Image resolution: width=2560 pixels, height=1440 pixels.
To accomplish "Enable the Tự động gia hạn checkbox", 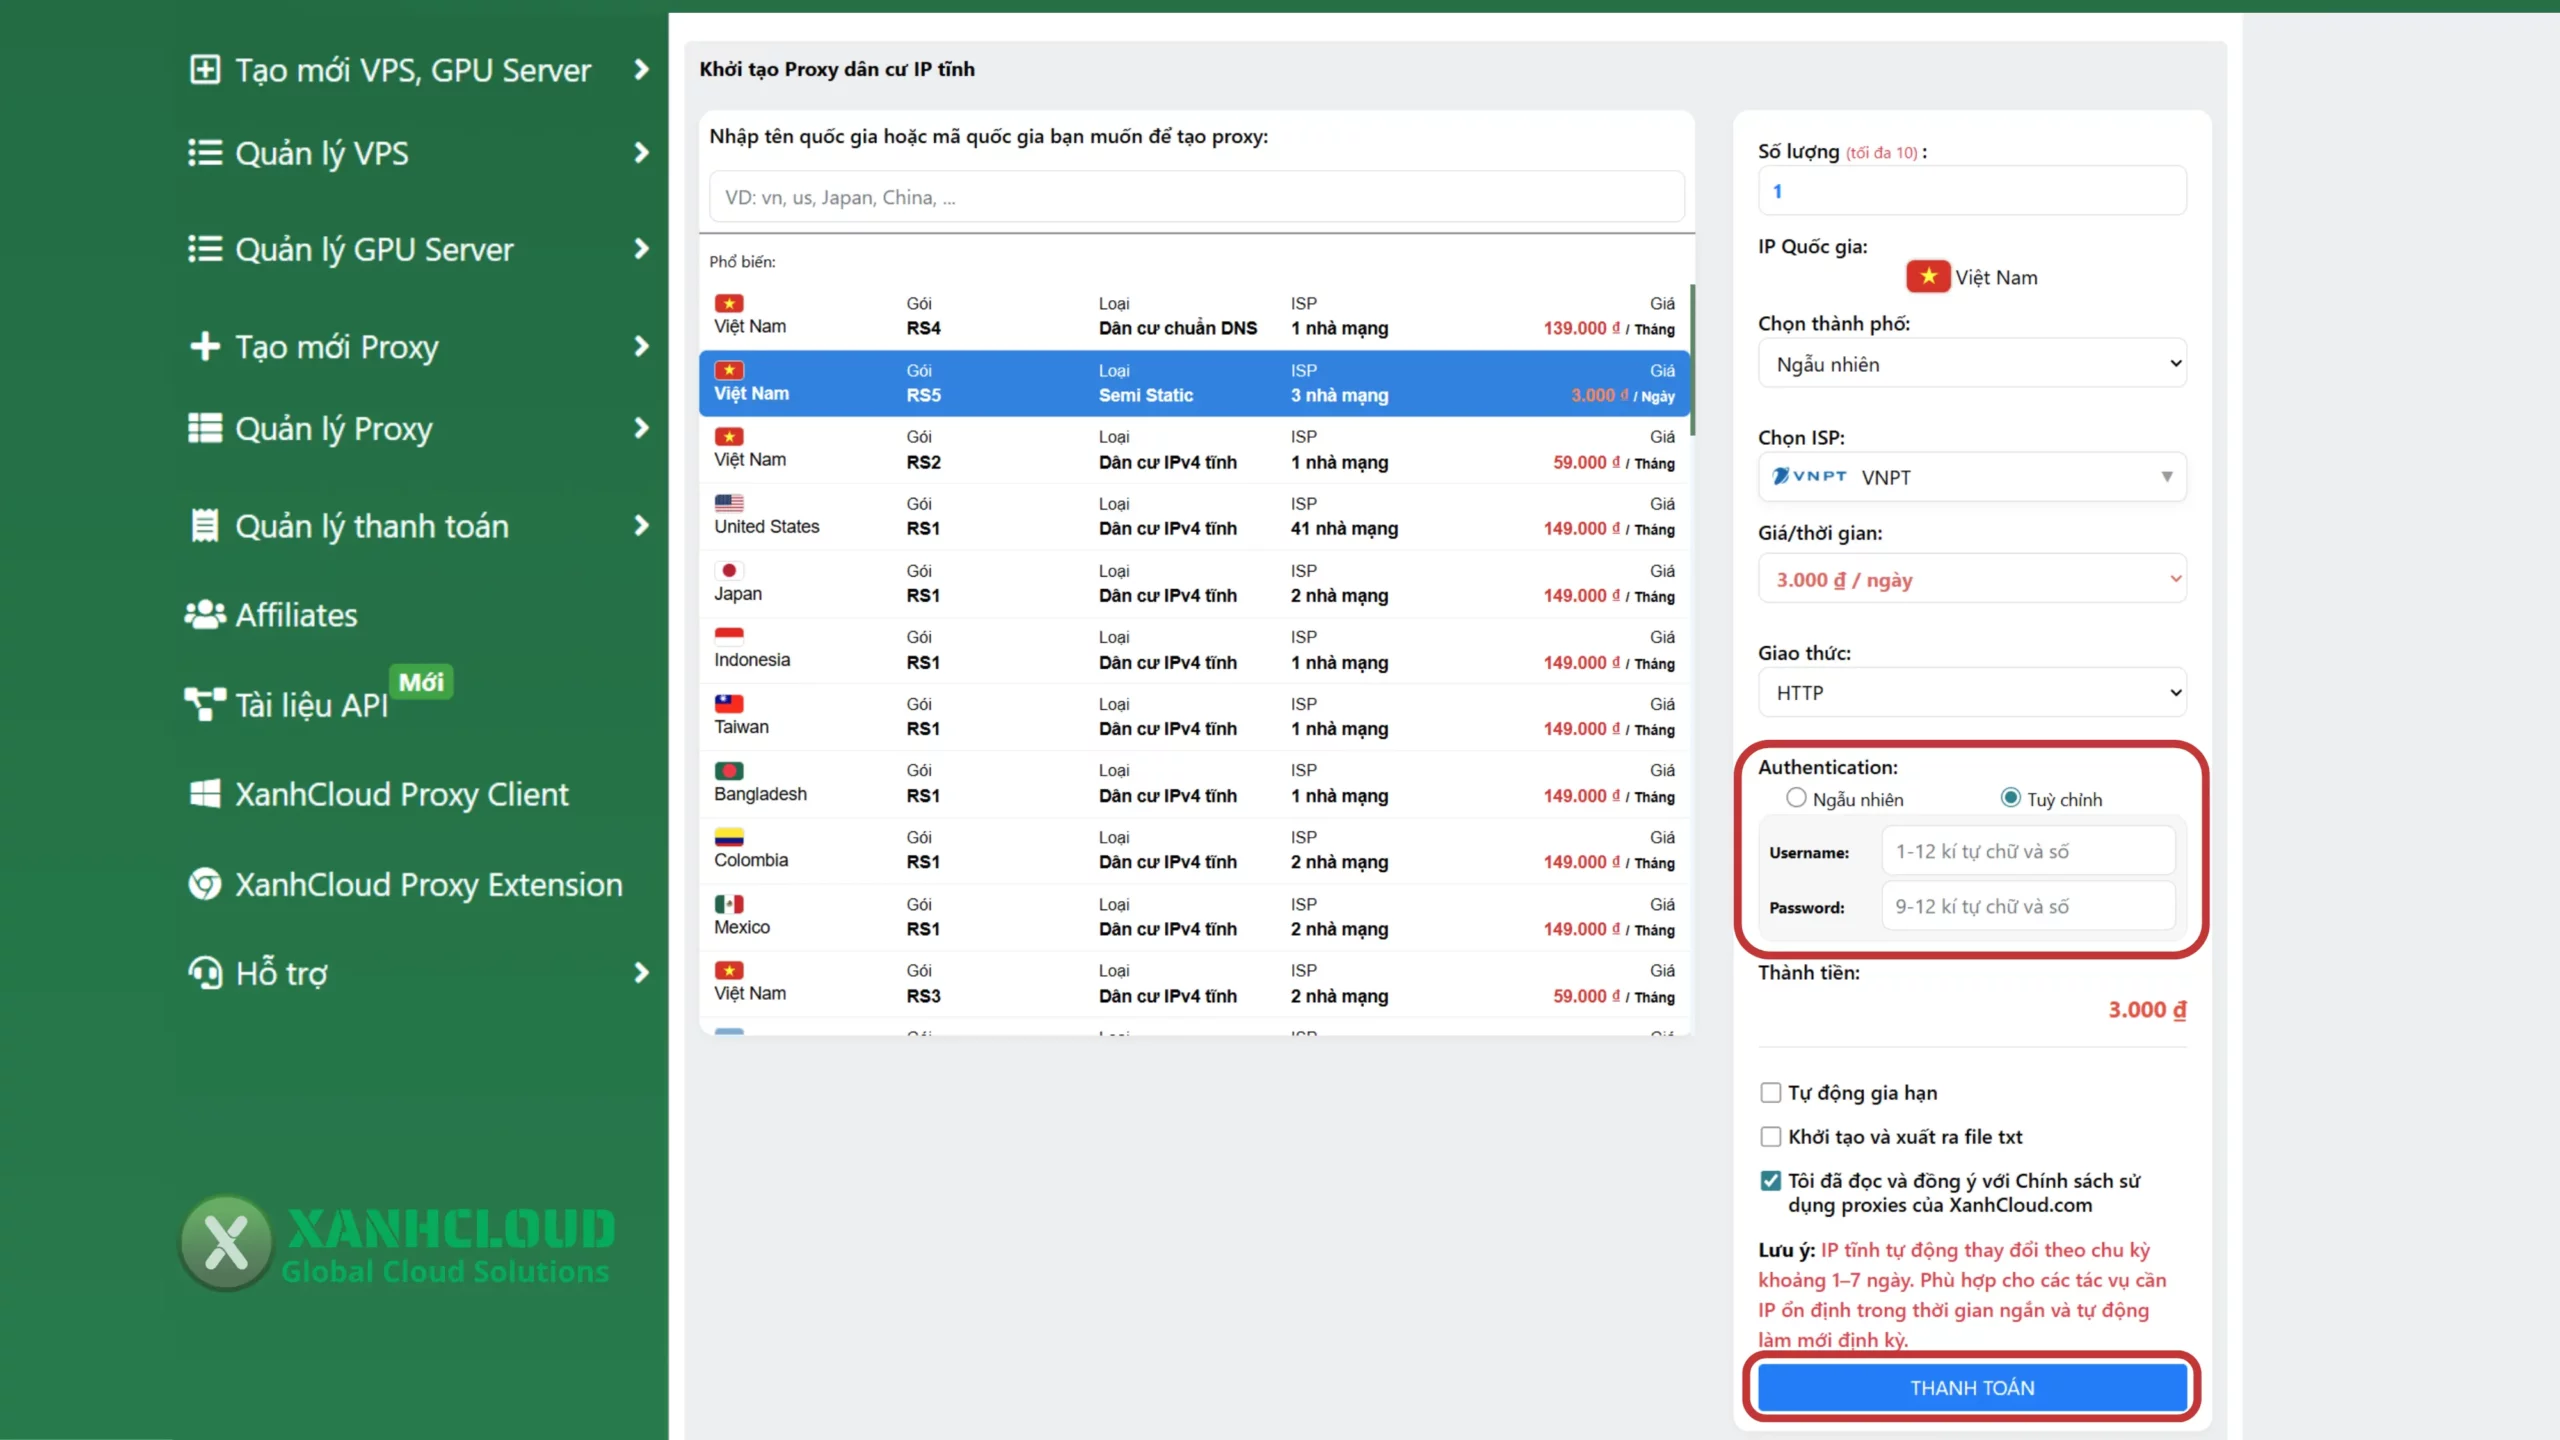I will [1770, 1092].
